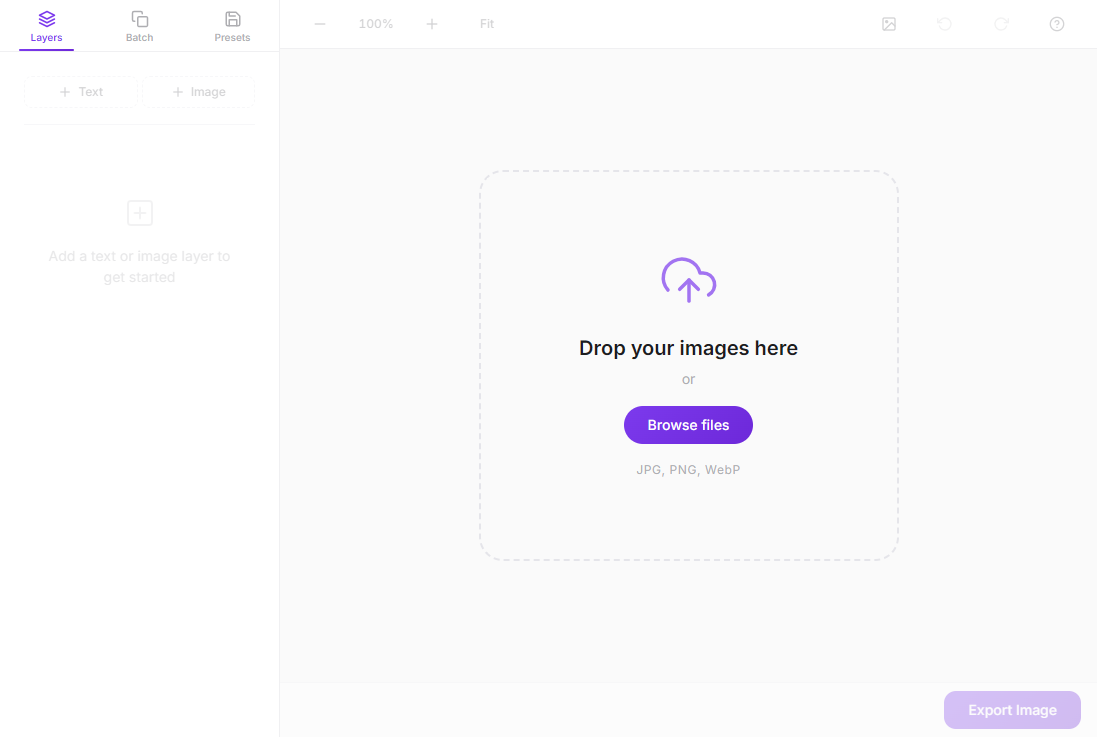Open the help icon
Screen dimensions: 1097x737
(x=1057, y=24)
